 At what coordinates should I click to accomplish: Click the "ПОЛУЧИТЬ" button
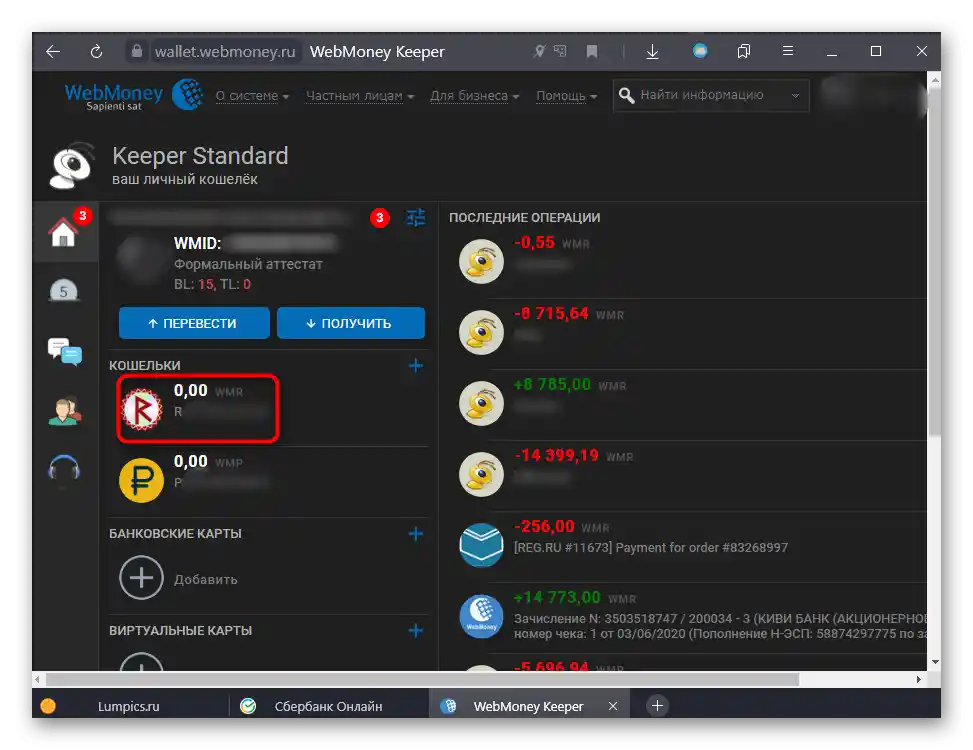point(351,323)
